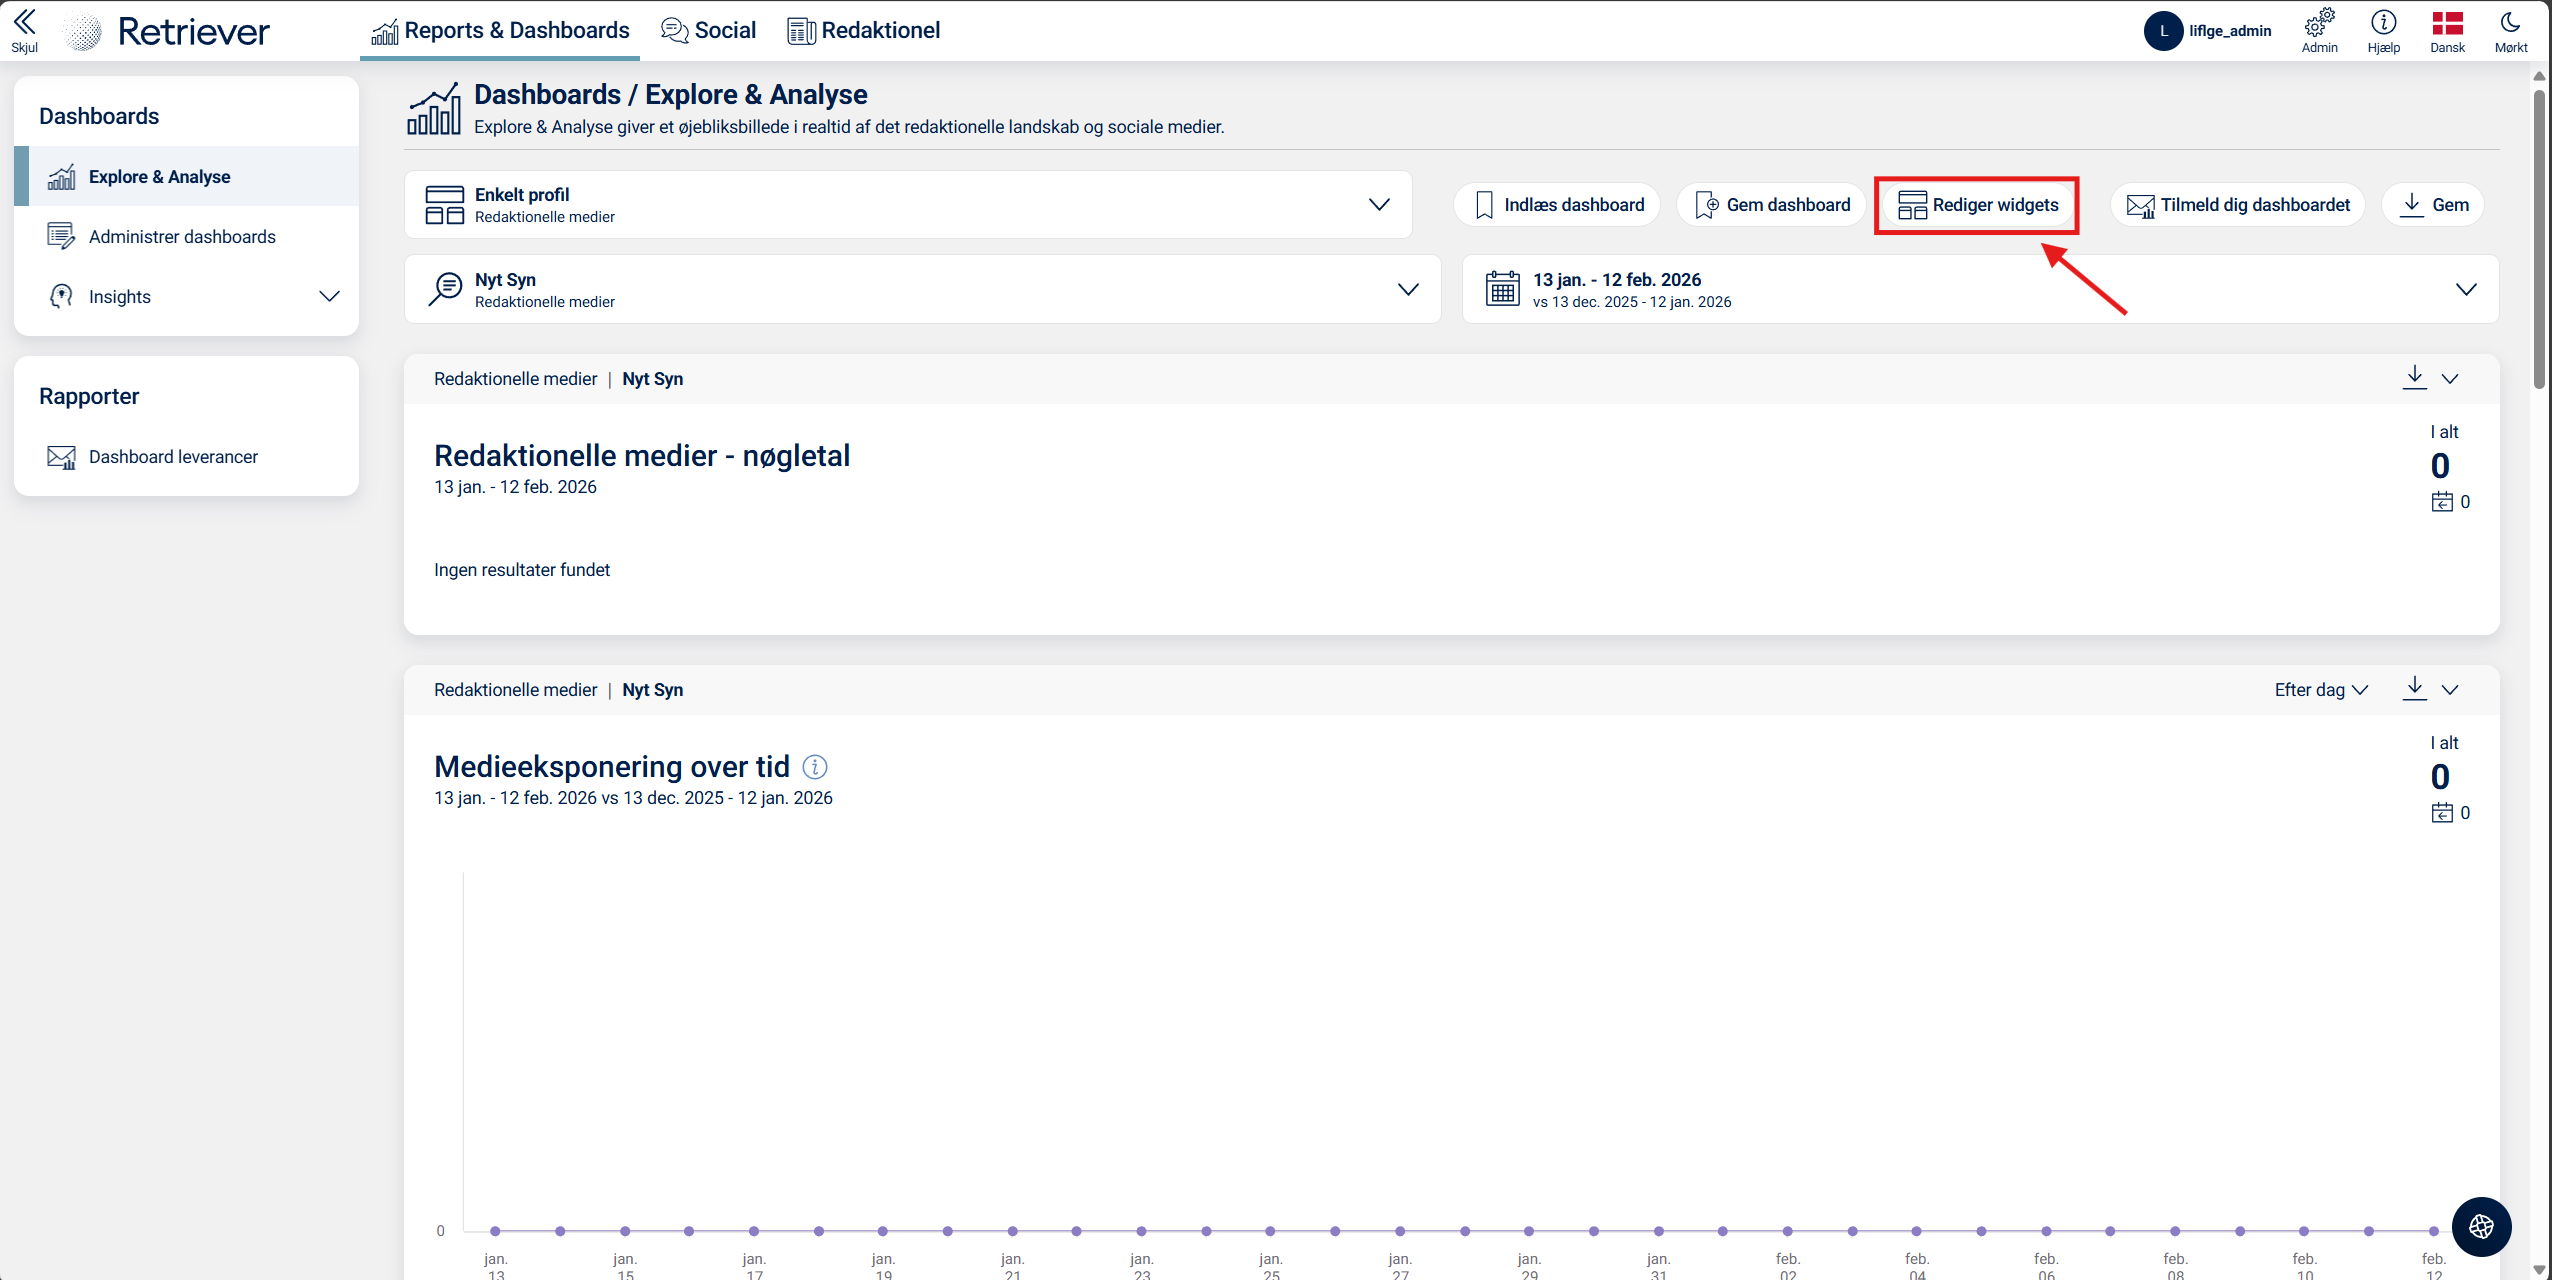Switch to the Social tab

(708, 30)
